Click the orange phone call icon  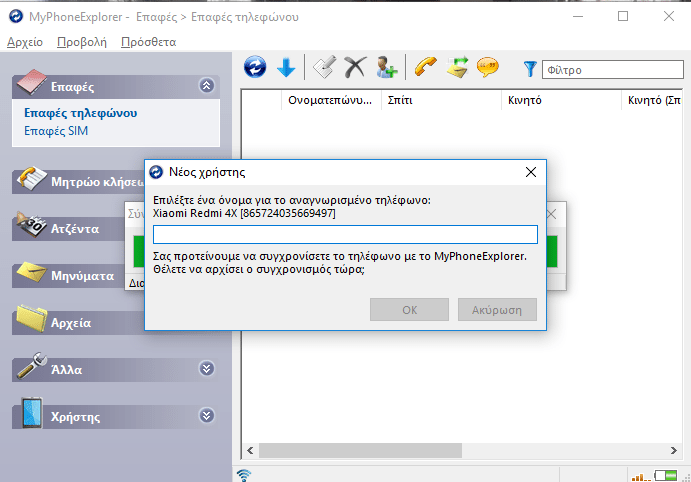coord(425,67)
